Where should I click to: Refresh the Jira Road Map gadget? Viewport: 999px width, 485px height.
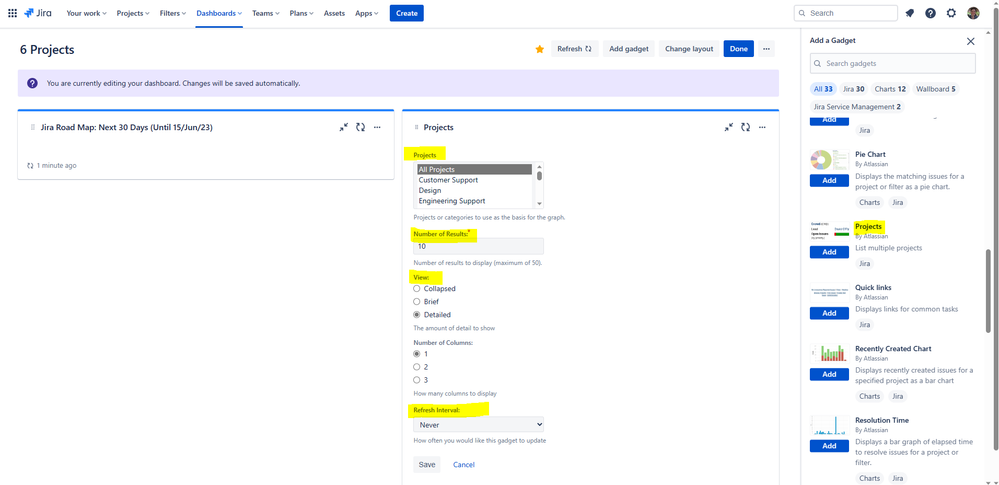360,127
